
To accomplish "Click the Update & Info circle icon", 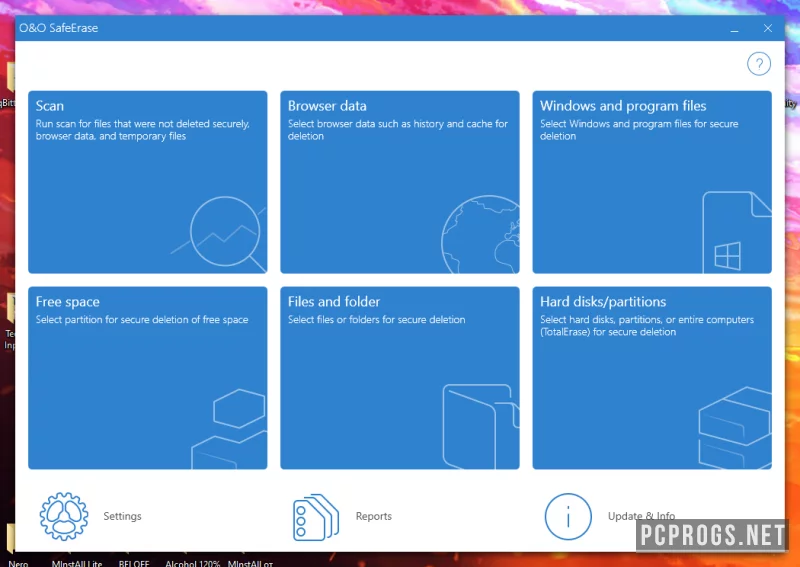I will (x=568, y=516).
